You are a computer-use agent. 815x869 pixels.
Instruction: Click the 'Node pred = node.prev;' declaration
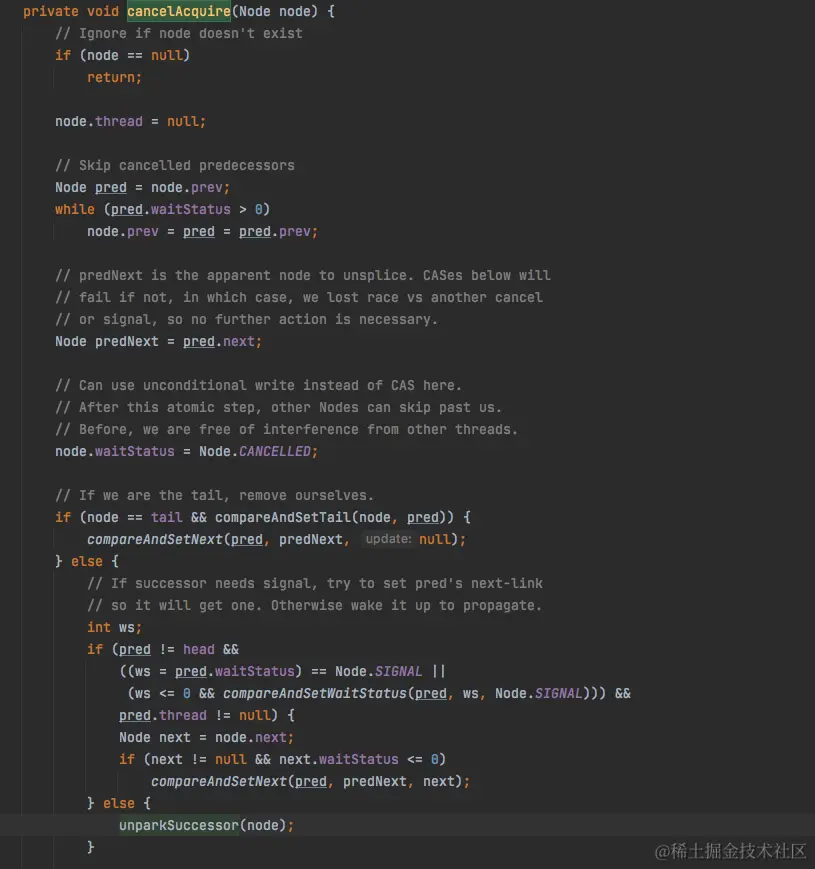point(142,187)
